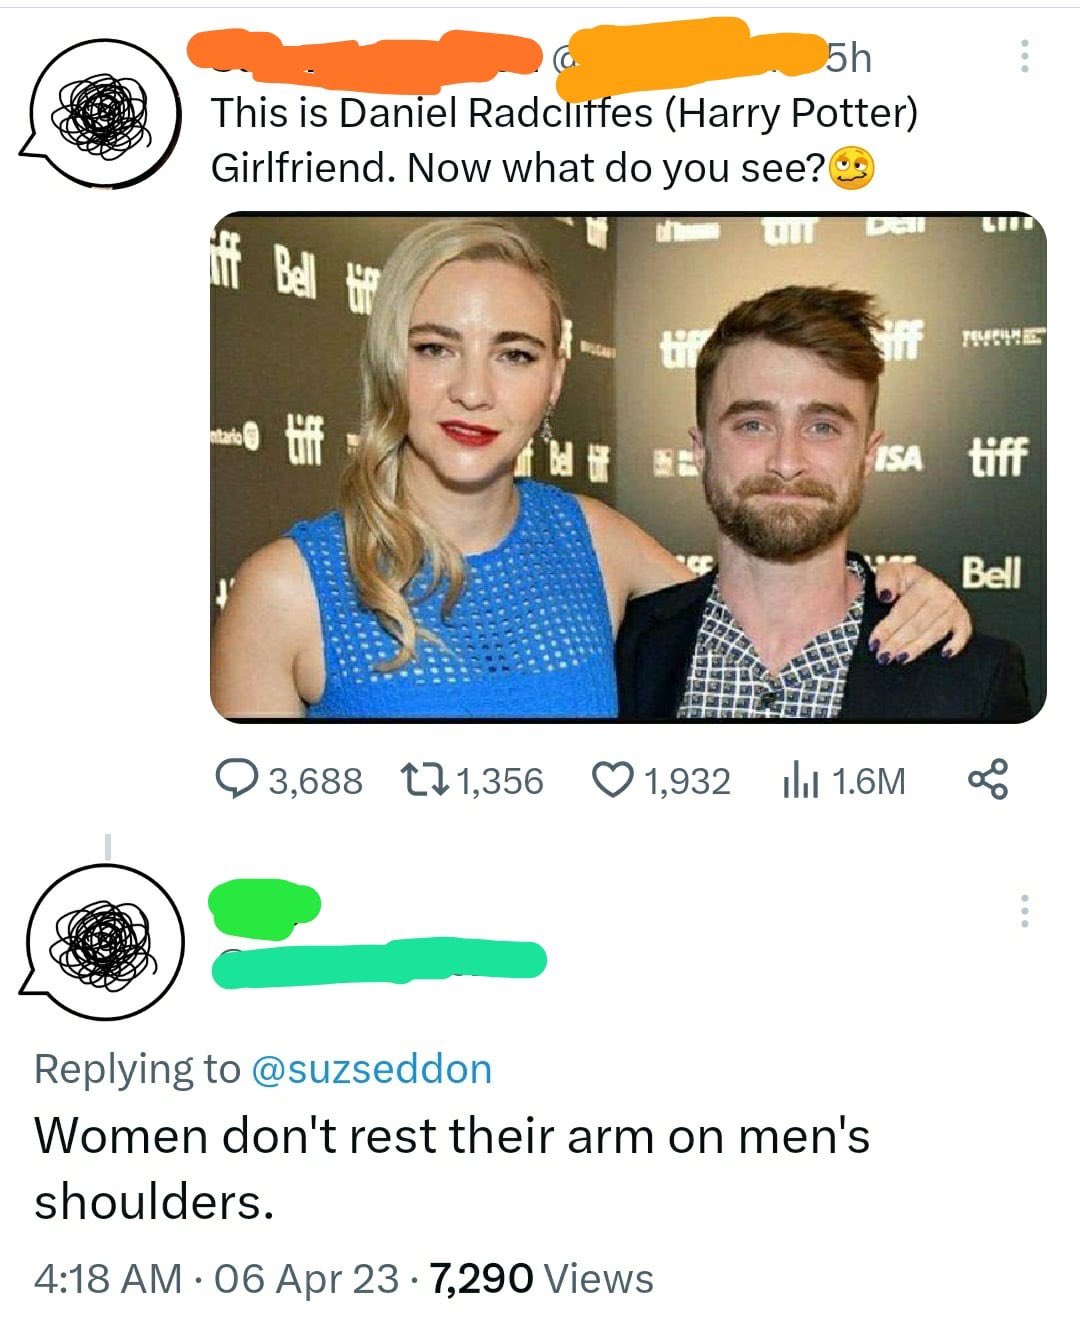Open the @suzseddon mention link
The width and height of the screenshot is (1080, 1325).
click(372, 1069)
